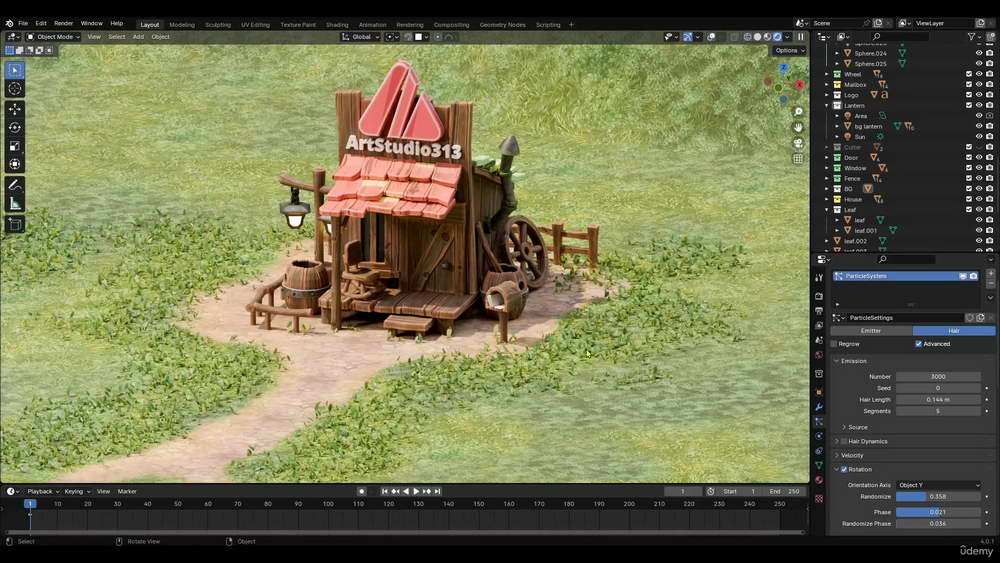The width and height of the screenshot is (1000, 563).
Task: Switch to the Modeling workspace tab
Action: [x=182, y=25]
